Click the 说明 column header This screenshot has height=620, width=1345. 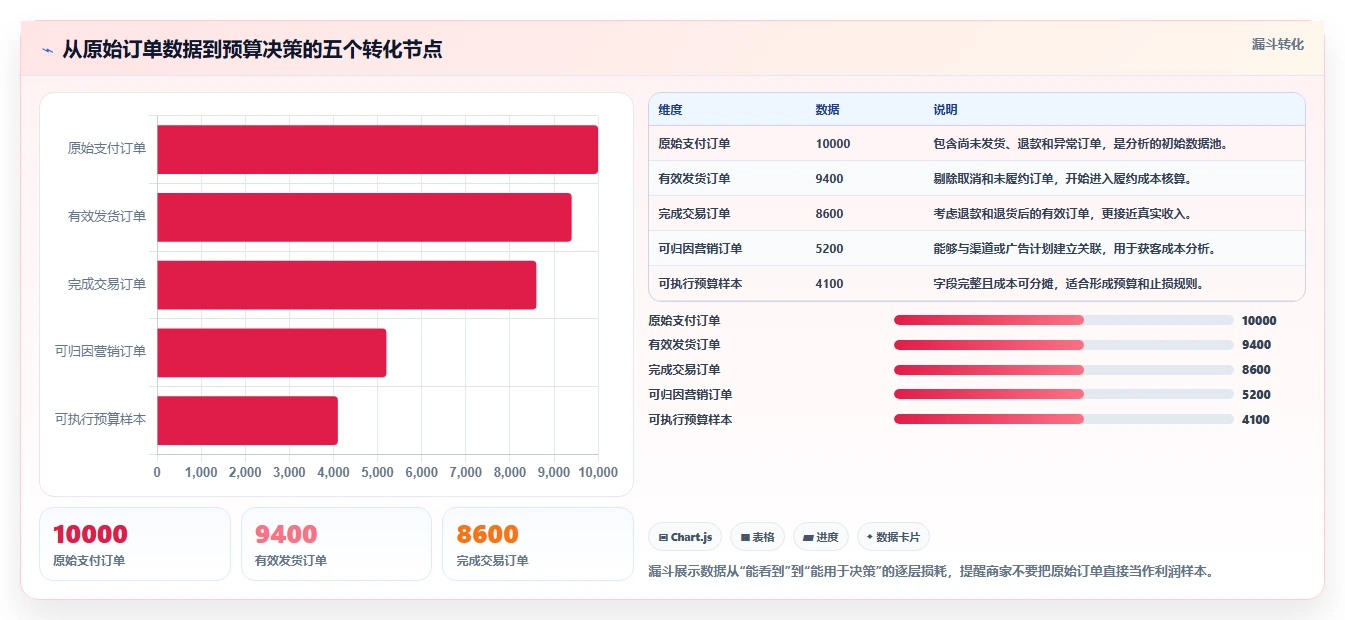[945, 110]
